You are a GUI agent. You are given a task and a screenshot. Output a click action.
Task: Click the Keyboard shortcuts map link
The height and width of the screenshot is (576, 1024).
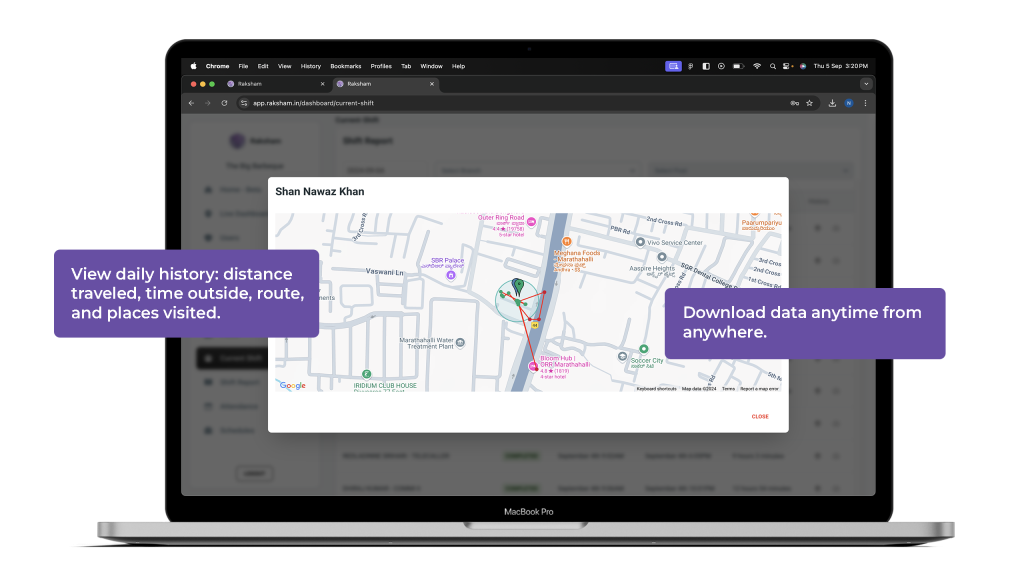click(656, 388)
